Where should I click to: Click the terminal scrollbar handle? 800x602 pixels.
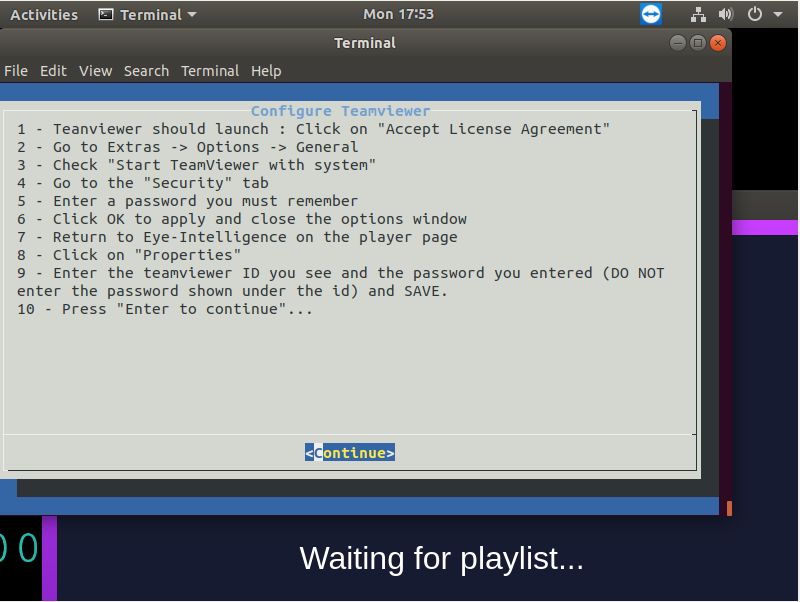(x=729, y=508)
